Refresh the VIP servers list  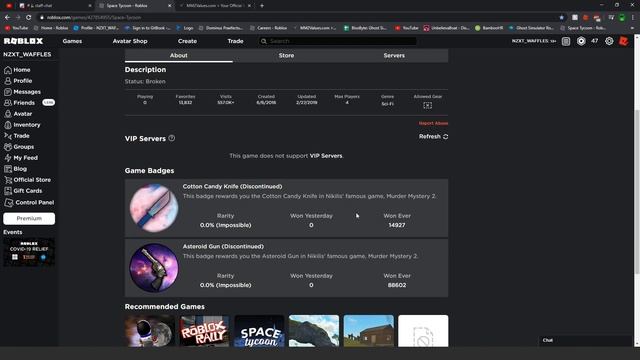(x=433, y=137)
